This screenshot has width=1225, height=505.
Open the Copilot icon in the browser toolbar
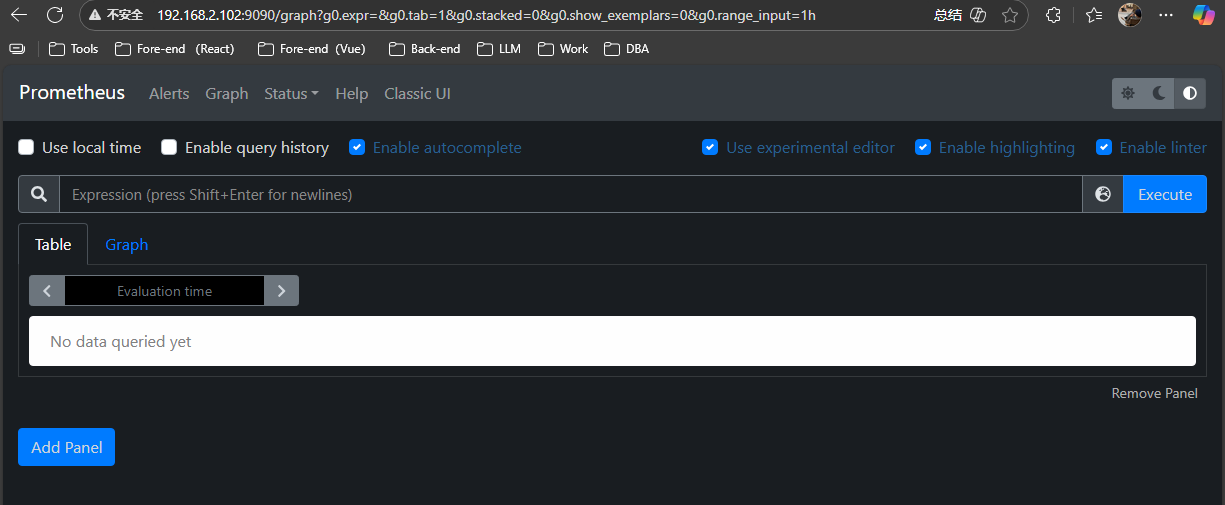[1204, 15]
